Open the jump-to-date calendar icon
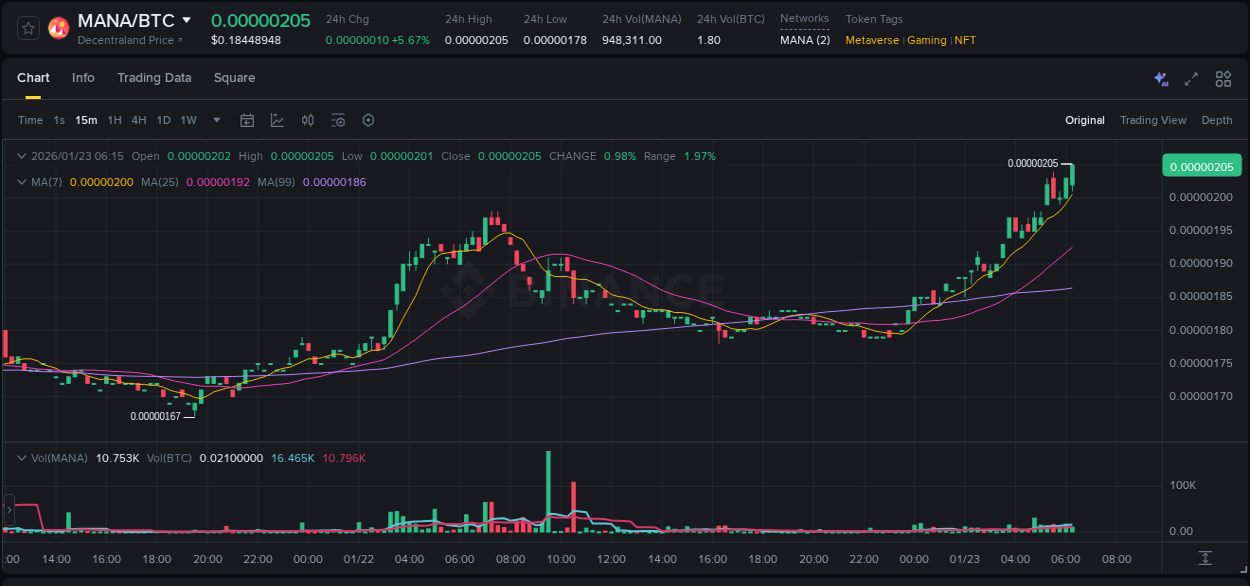The image size is (1250, 586). click(247, 120)
